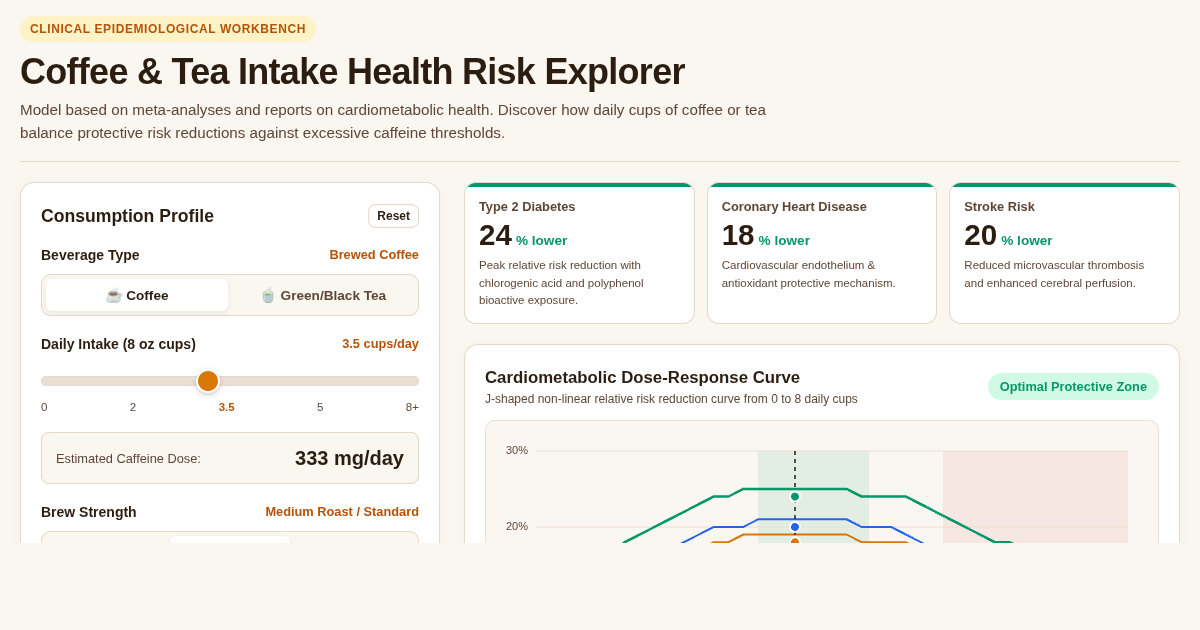Open the Type 2 Diabetes risk card
1200x630 pixels.
[x=579, y=253]
